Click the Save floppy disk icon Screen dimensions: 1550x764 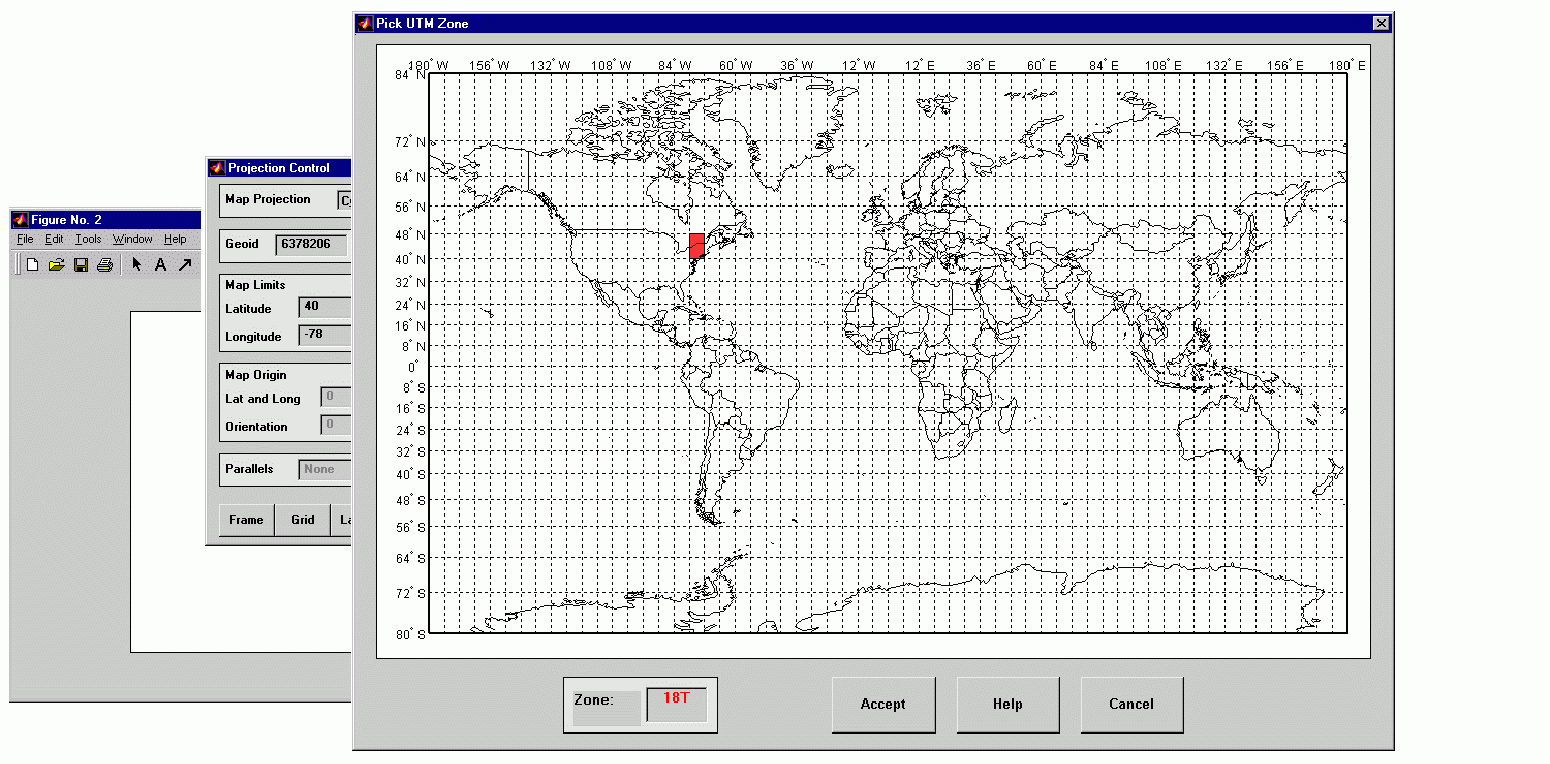click(80, 265)
